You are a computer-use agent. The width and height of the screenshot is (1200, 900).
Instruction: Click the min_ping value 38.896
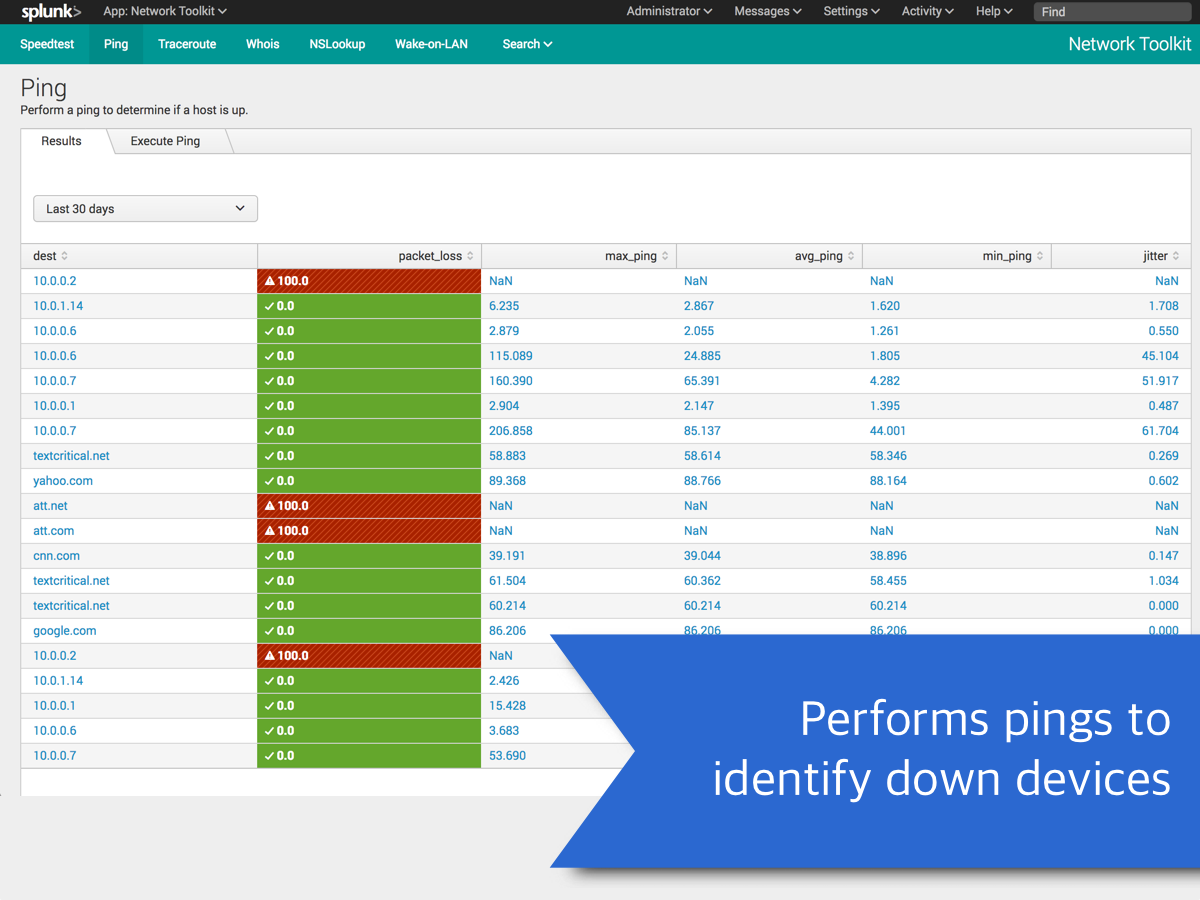(888, 556)
